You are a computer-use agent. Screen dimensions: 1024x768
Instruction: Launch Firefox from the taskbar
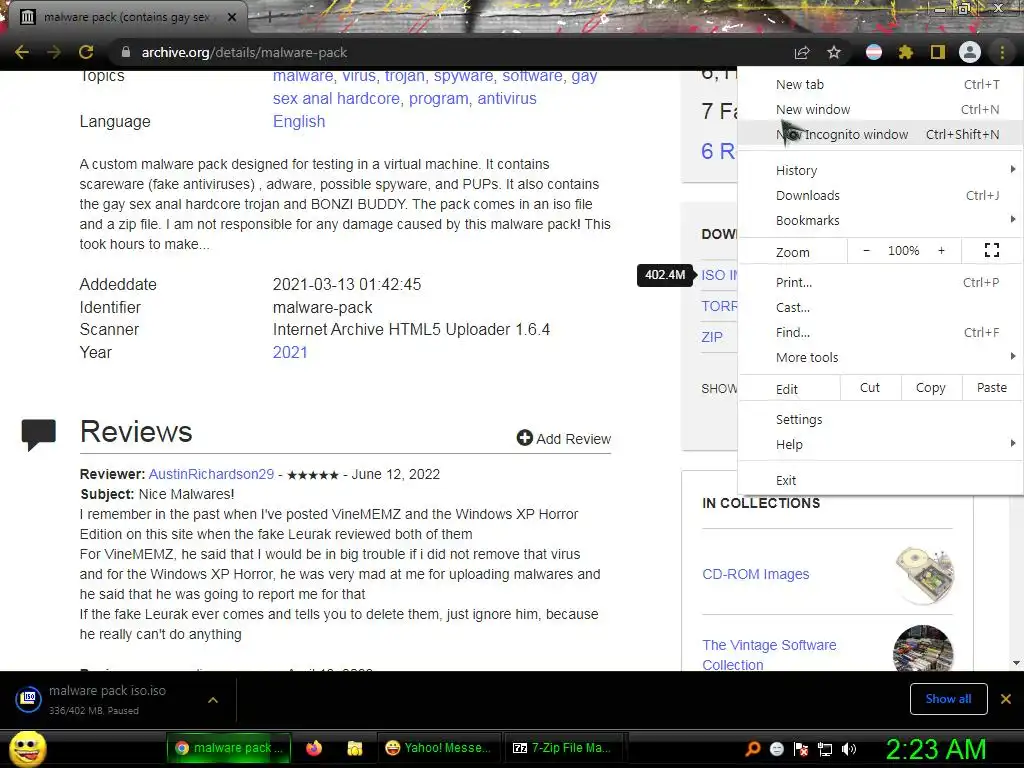[x=314, y=748]
